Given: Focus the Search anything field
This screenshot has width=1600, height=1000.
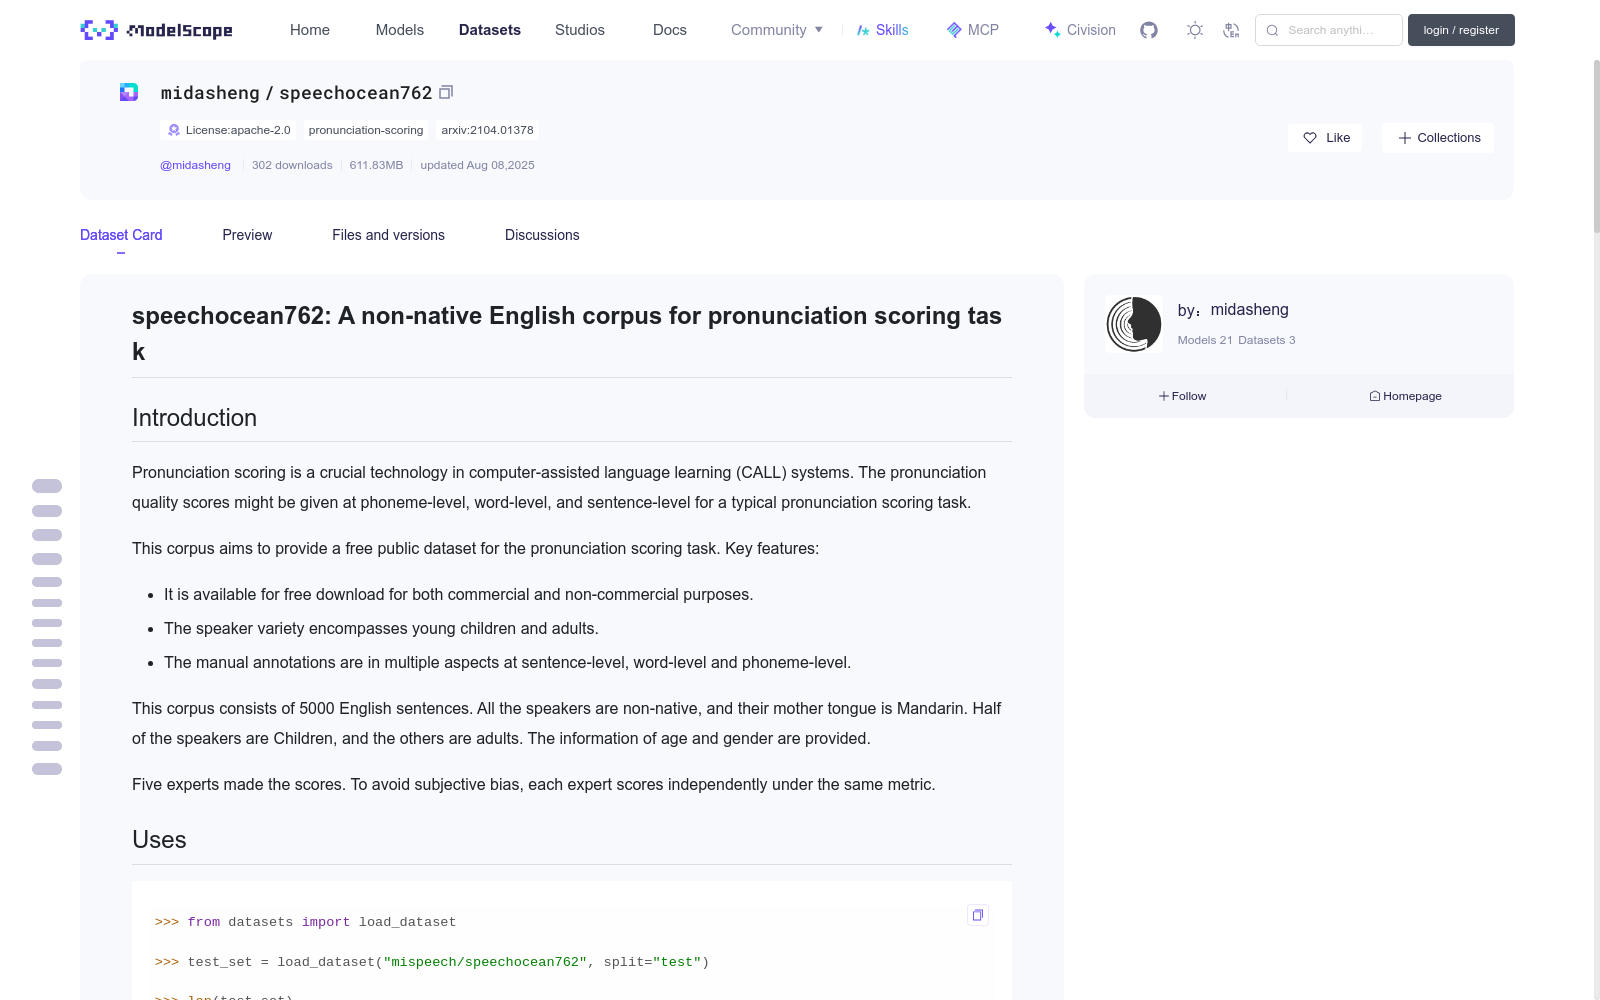Looking at the screenshot, I should coord(1329,30).
